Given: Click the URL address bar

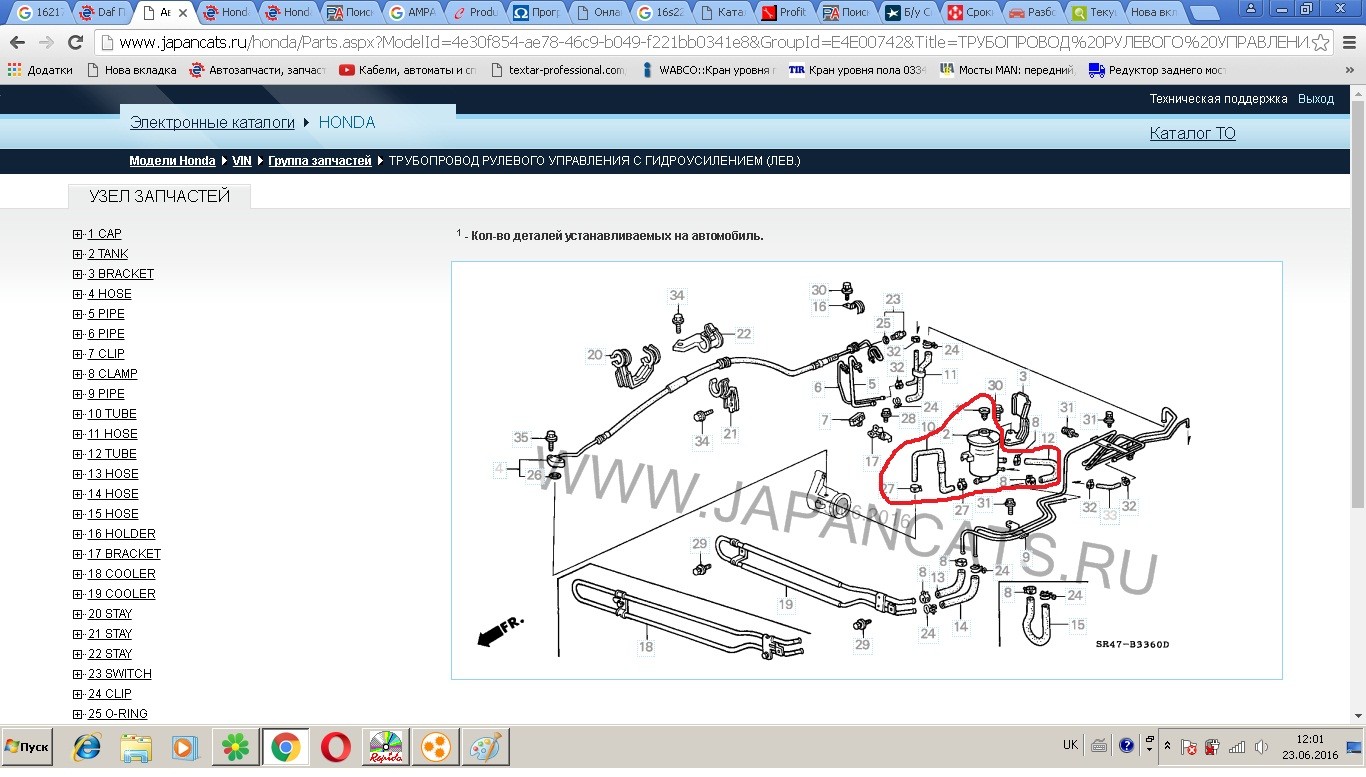Looking at the screenshot, I should [x=700, y=43].
